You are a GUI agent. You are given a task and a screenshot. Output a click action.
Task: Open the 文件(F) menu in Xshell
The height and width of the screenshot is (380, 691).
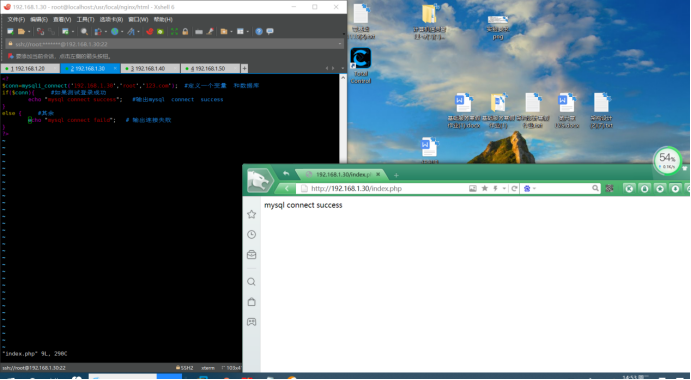(16, 19)
